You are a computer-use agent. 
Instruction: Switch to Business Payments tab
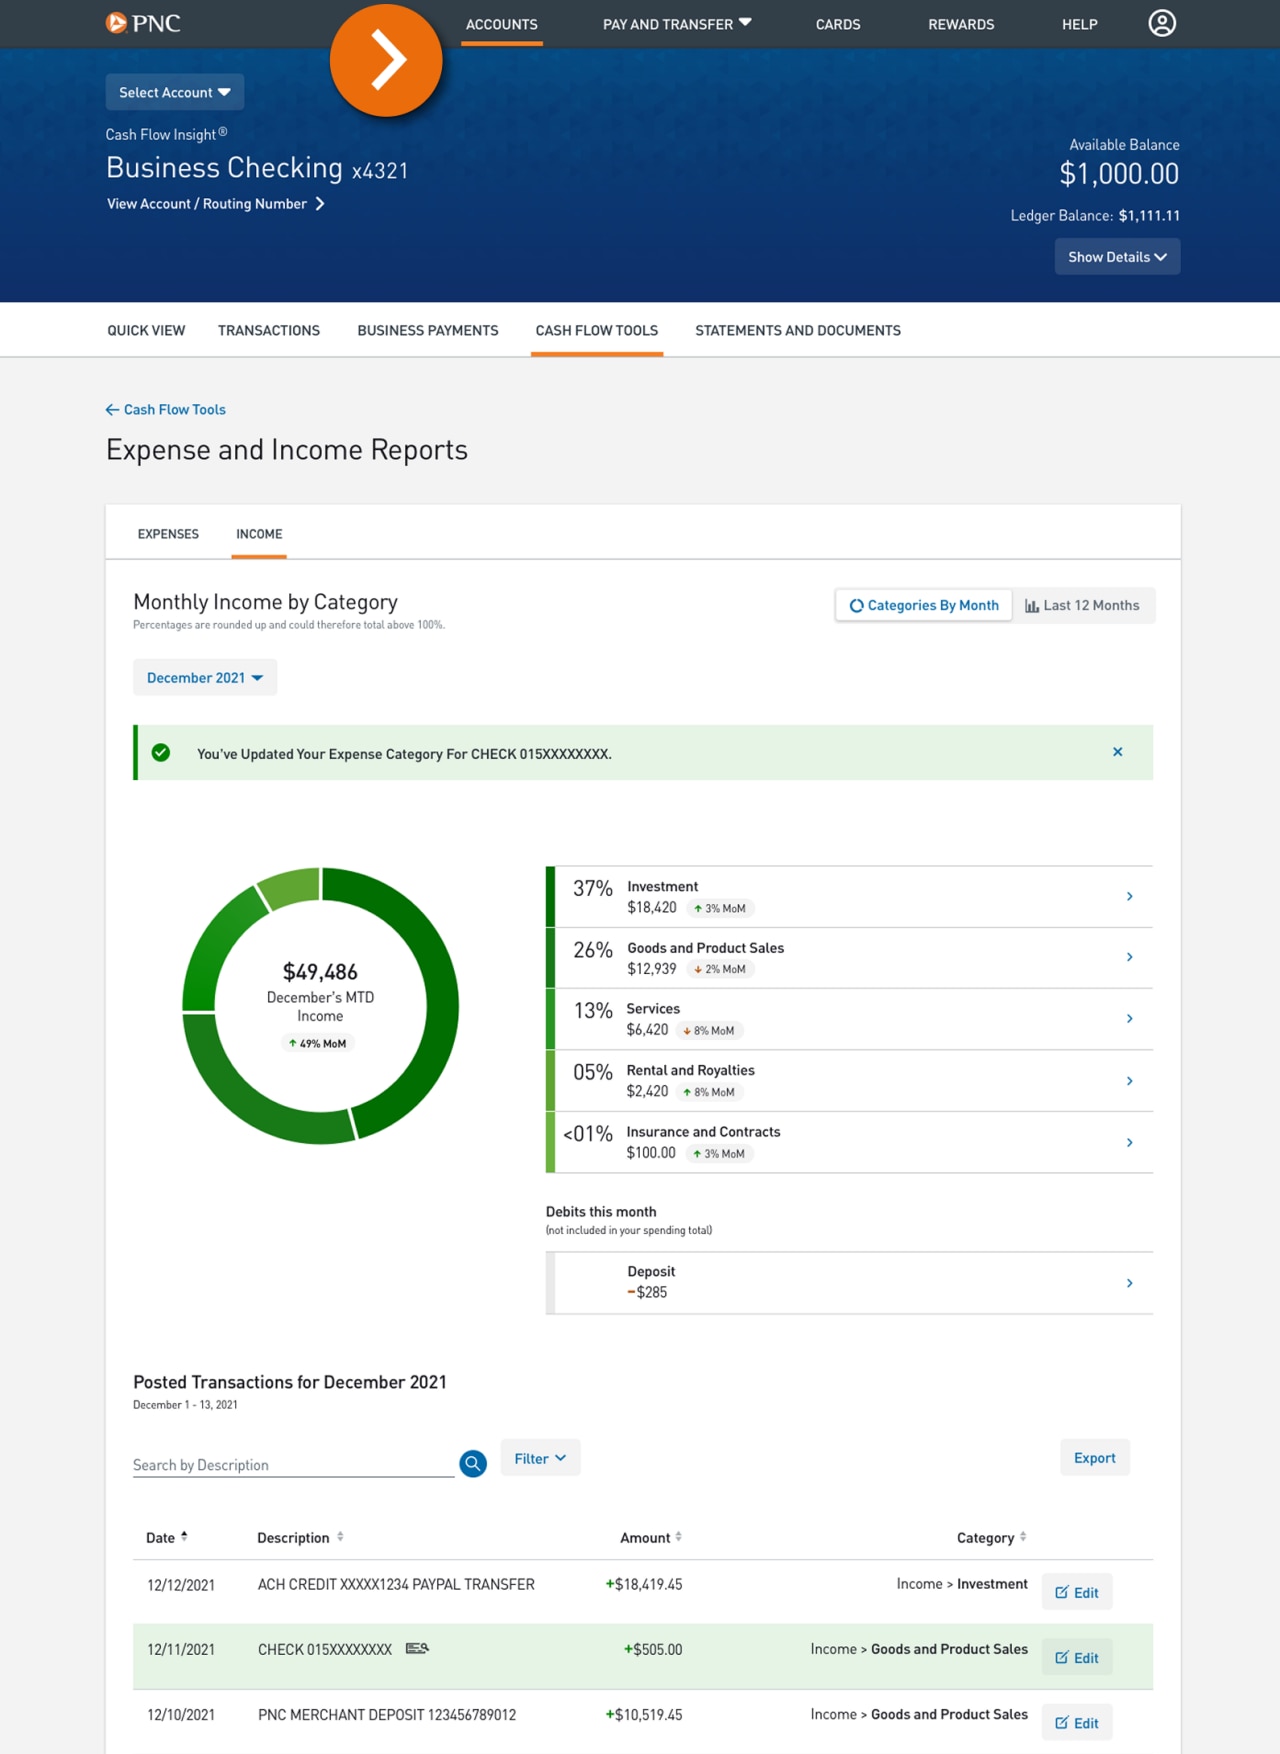428,331
